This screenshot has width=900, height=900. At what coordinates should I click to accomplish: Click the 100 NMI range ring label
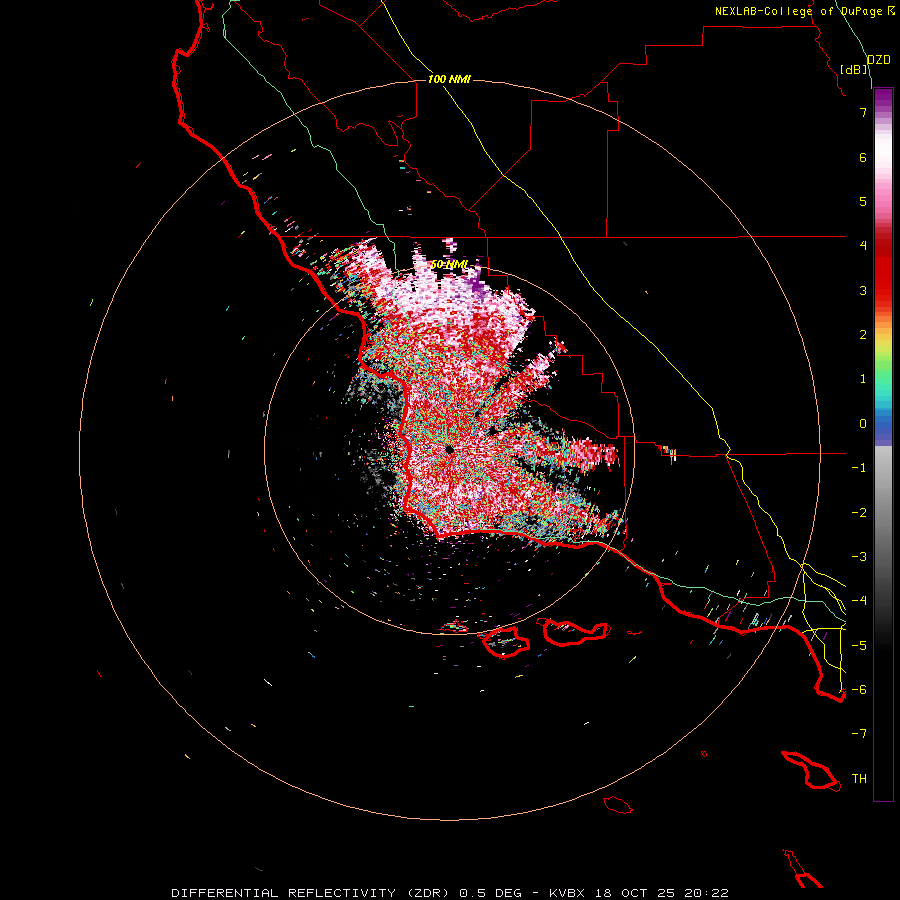coord(449,79)
